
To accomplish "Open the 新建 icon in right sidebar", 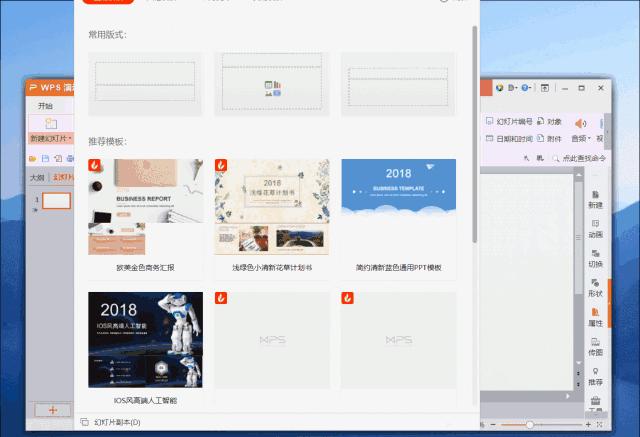I will pyautogui.click(x=596, y=199).
